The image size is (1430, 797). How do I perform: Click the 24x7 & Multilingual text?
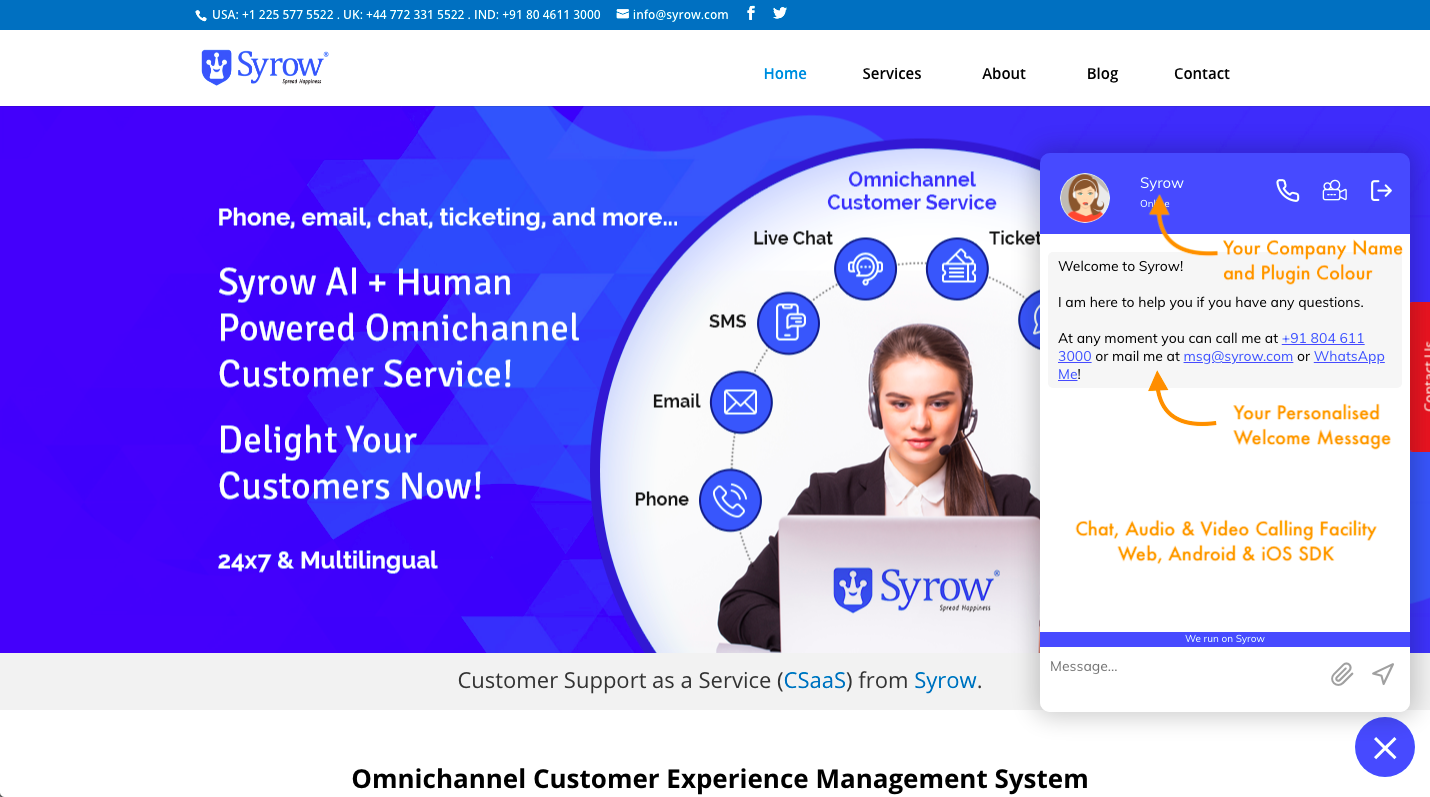pyautogui.click(x=328, y=560)
